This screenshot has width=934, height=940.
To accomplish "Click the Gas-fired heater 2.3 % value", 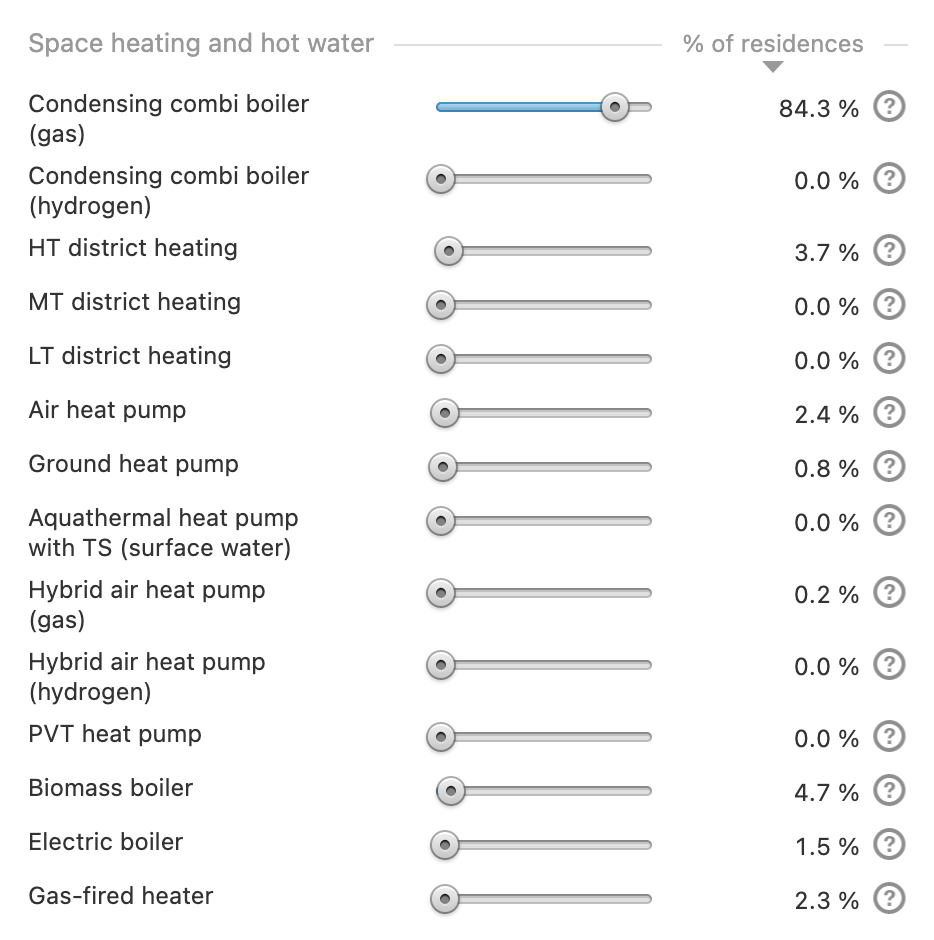I will tap(826, 900).
